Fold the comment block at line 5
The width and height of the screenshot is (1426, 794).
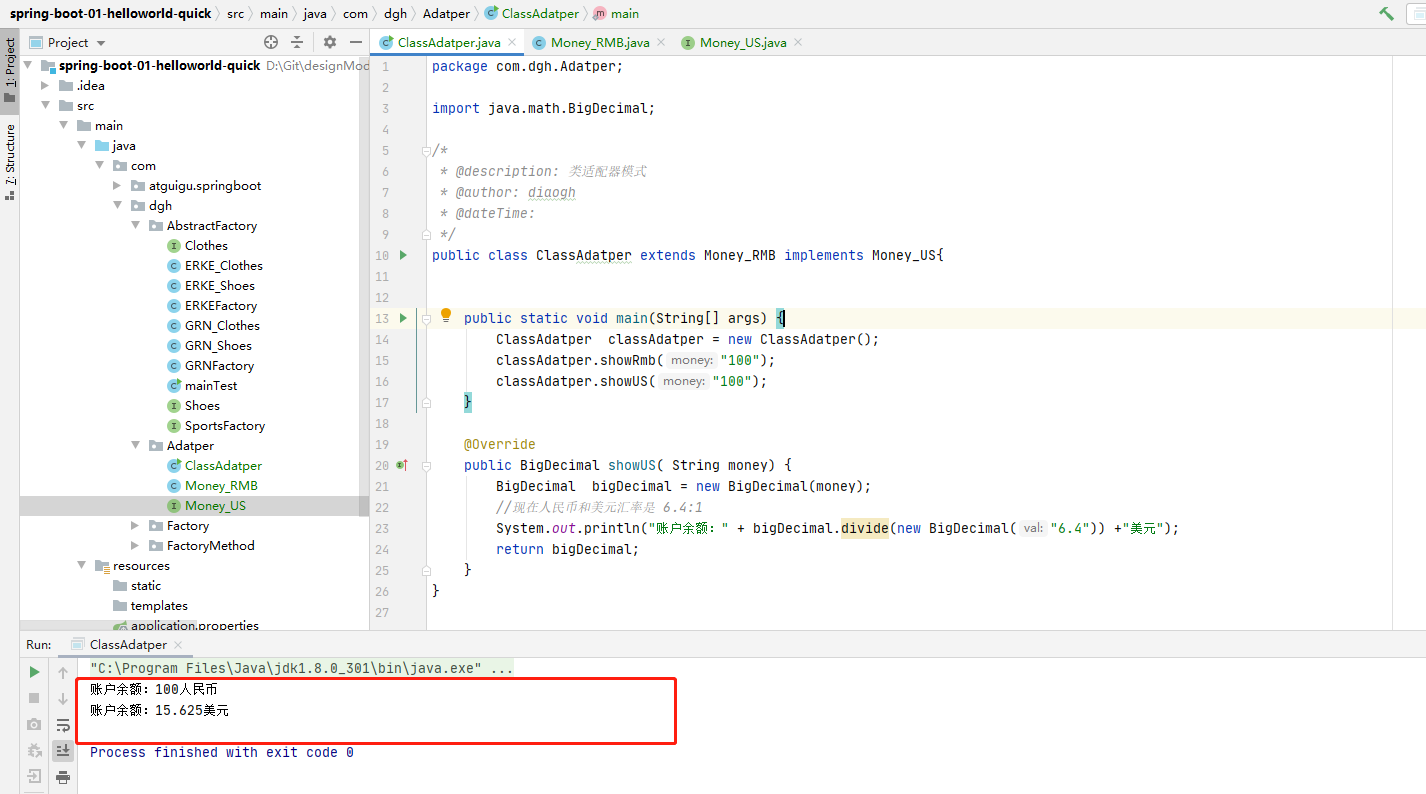(x=427, y=151)
